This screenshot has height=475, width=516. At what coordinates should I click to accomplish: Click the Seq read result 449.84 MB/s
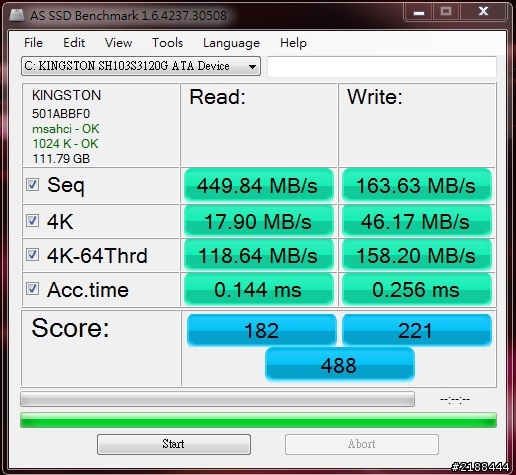[x=259, y=185]
